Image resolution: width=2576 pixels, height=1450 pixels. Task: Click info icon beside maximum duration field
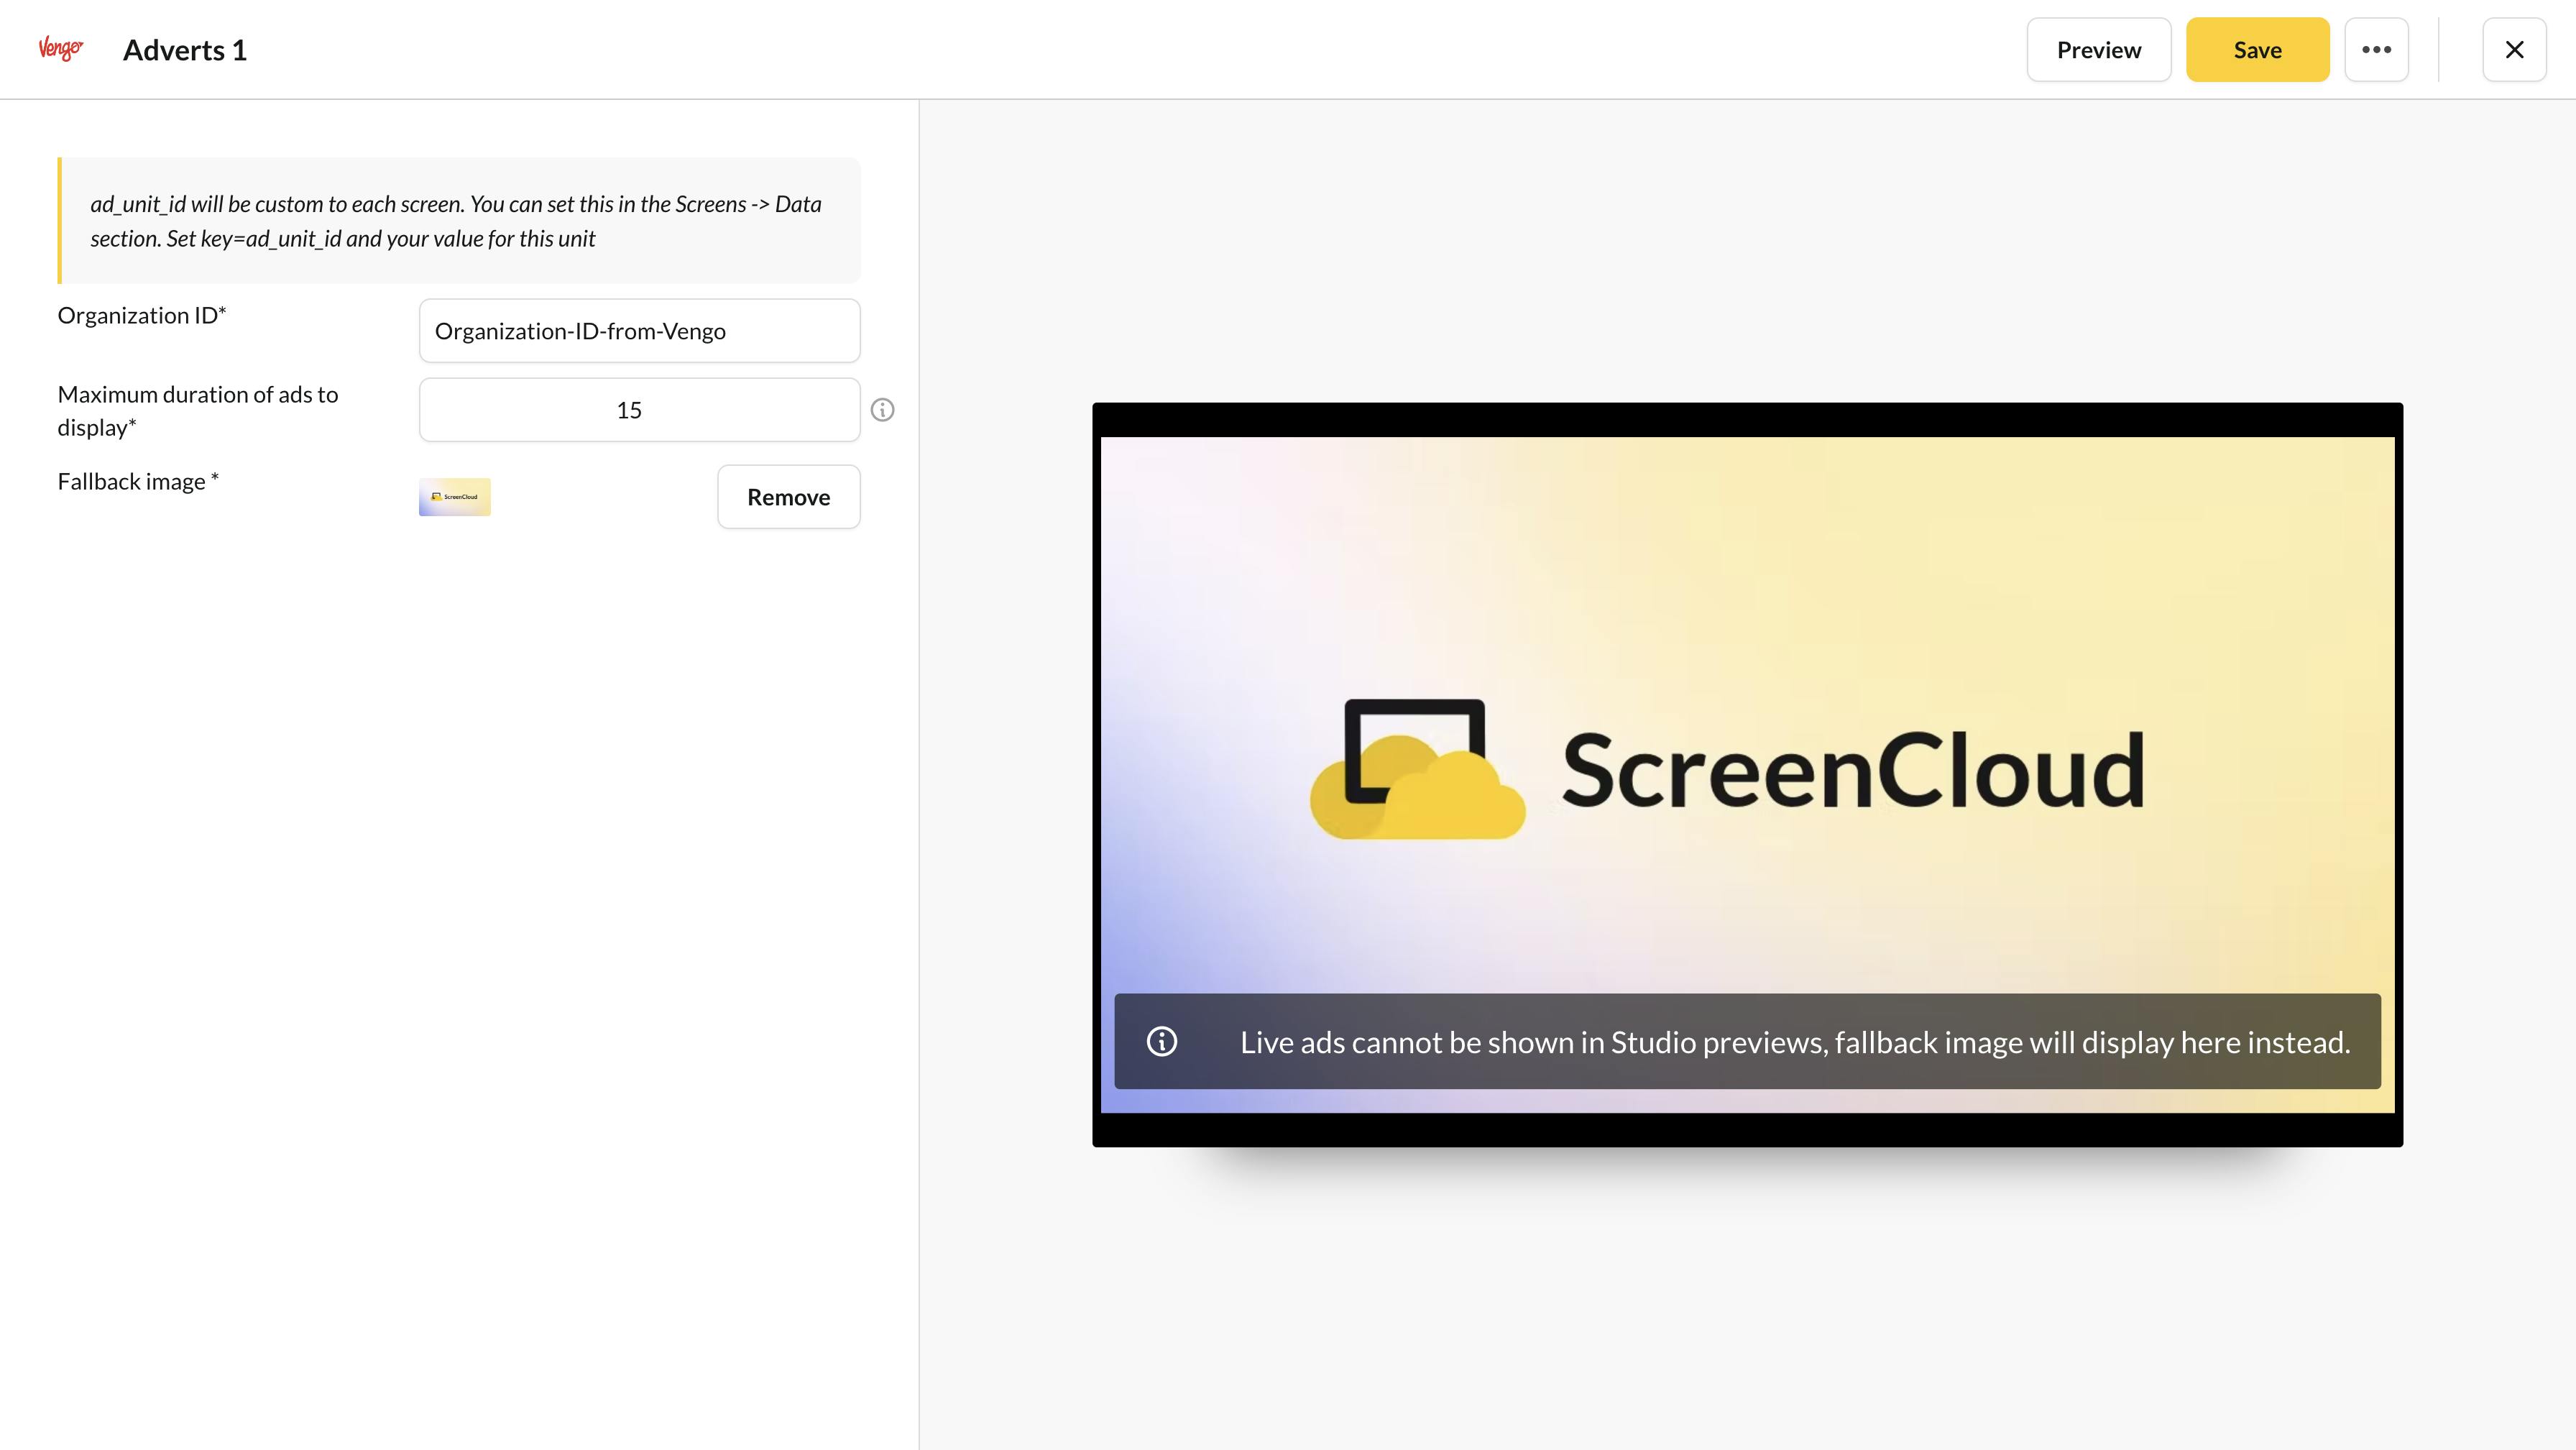pyautogui.click(x=882, y=410)
